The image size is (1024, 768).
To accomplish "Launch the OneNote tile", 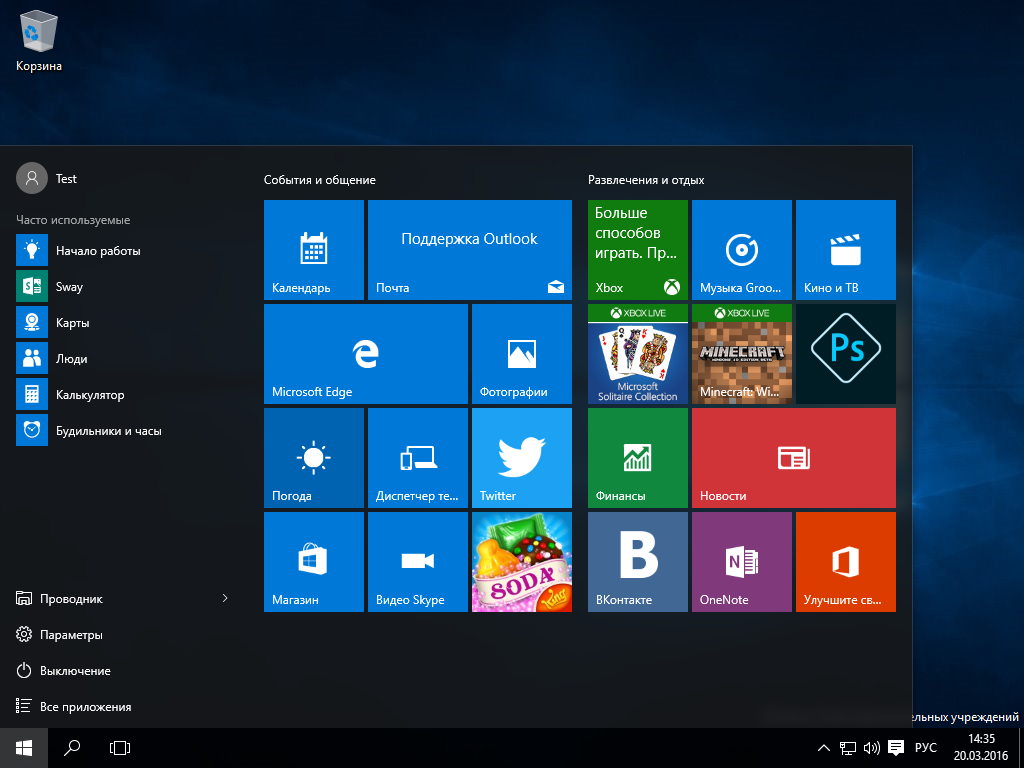I will point(741,562).
